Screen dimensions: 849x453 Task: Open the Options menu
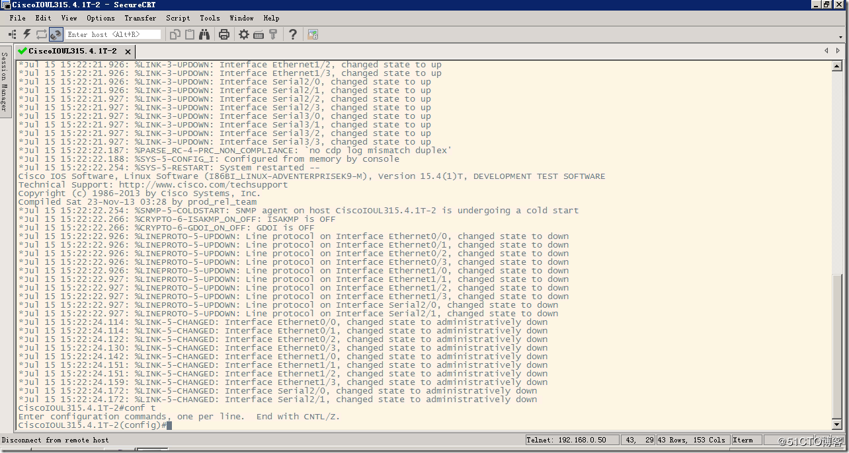click(x=101, y=18)
